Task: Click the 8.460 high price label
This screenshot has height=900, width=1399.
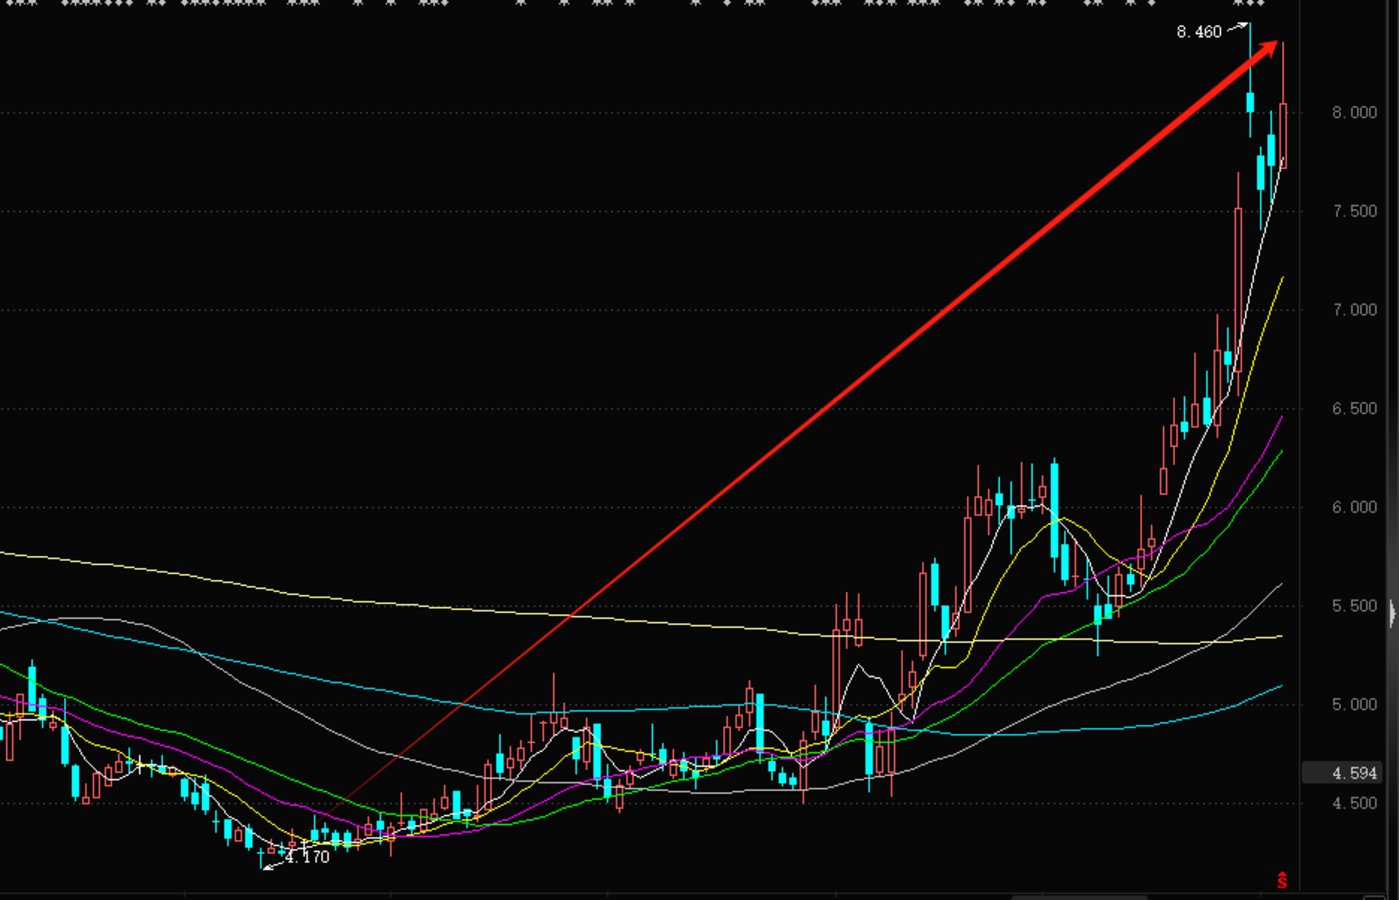Action: [x=1198, y=32]
